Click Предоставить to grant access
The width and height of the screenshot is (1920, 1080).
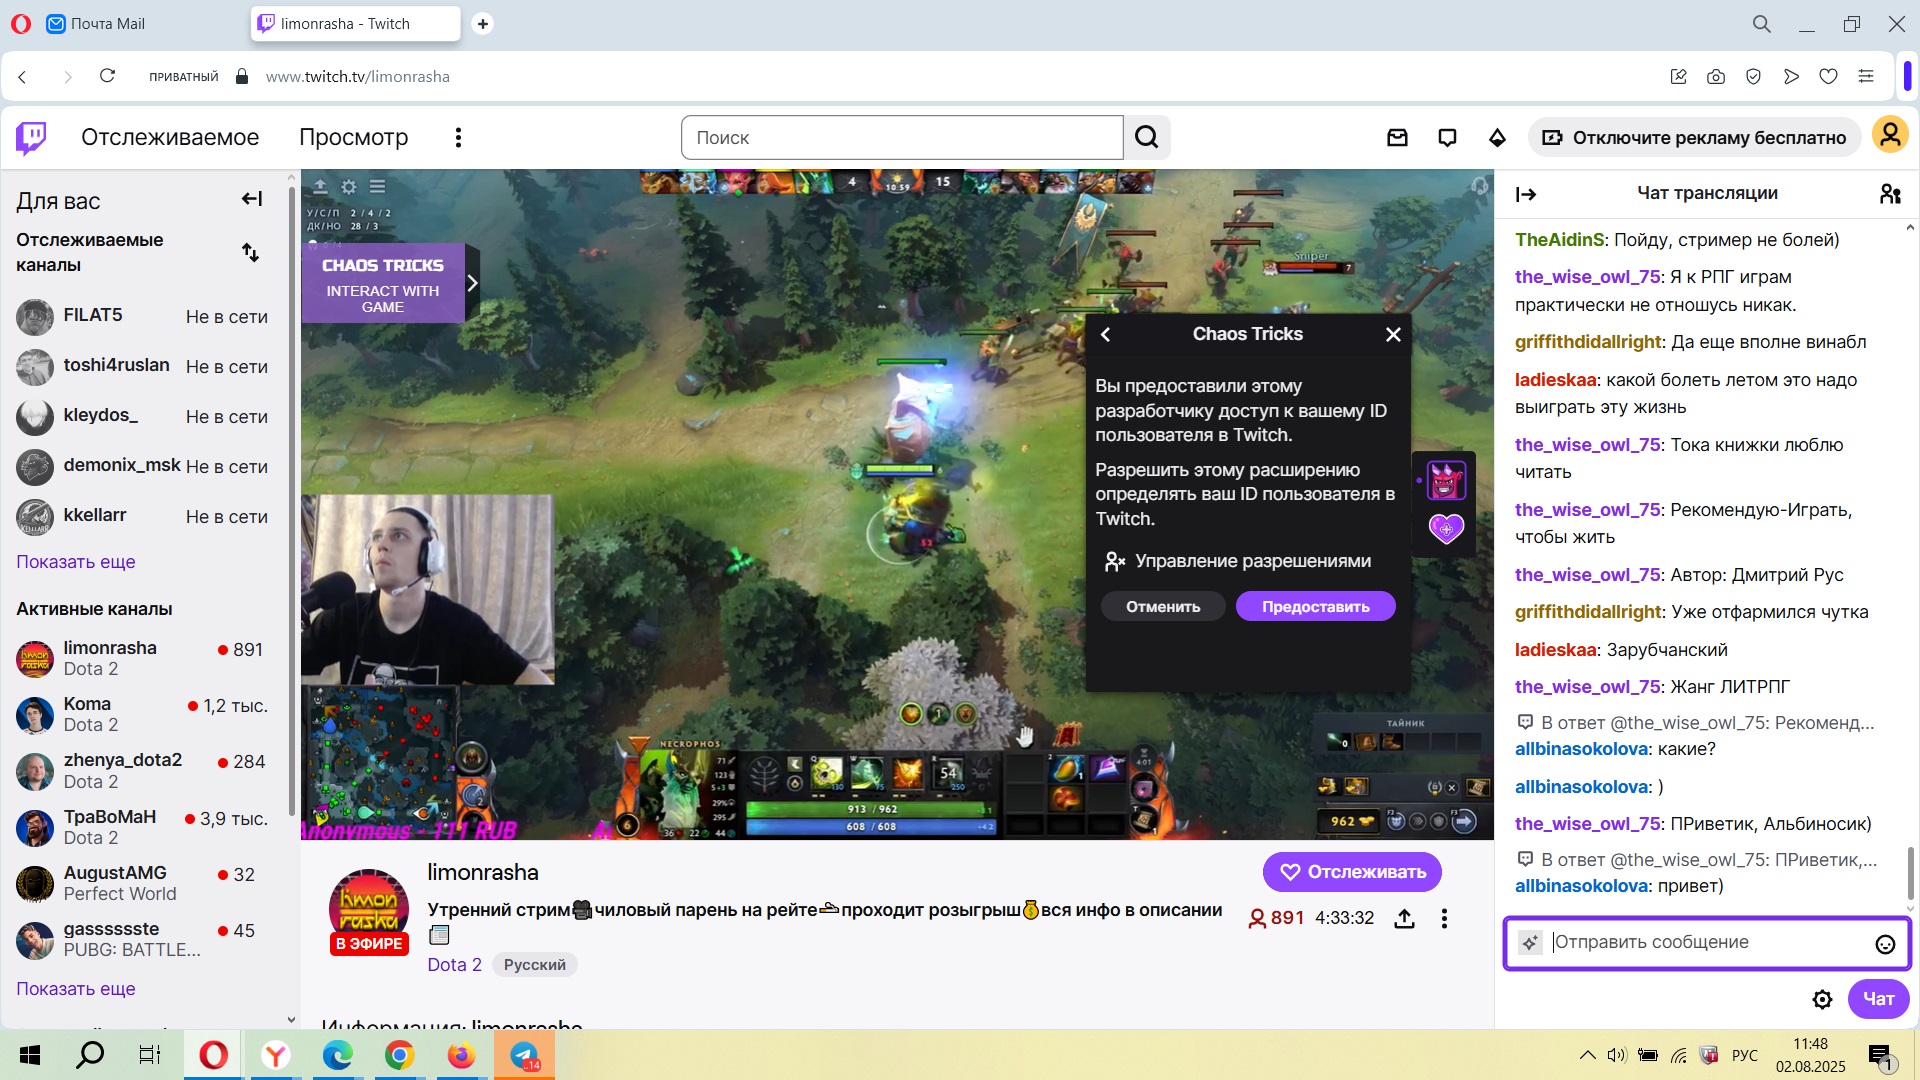(x=1316, y=606)
